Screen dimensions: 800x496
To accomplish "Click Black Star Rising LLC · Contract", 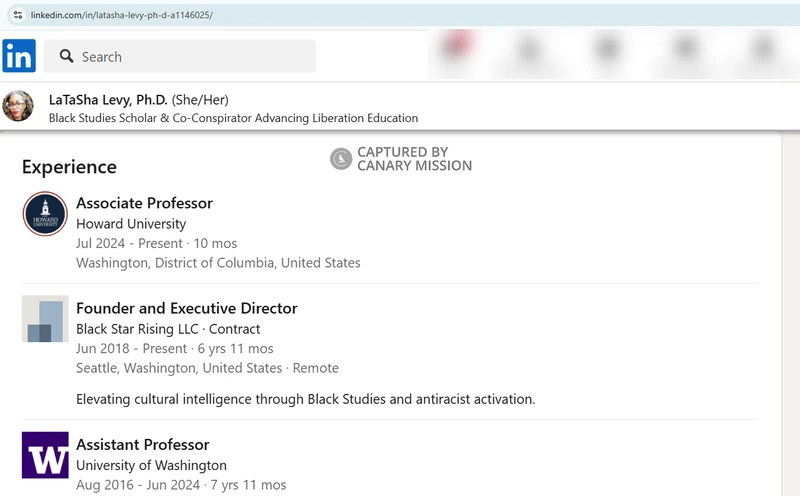I will click(168, 329).
